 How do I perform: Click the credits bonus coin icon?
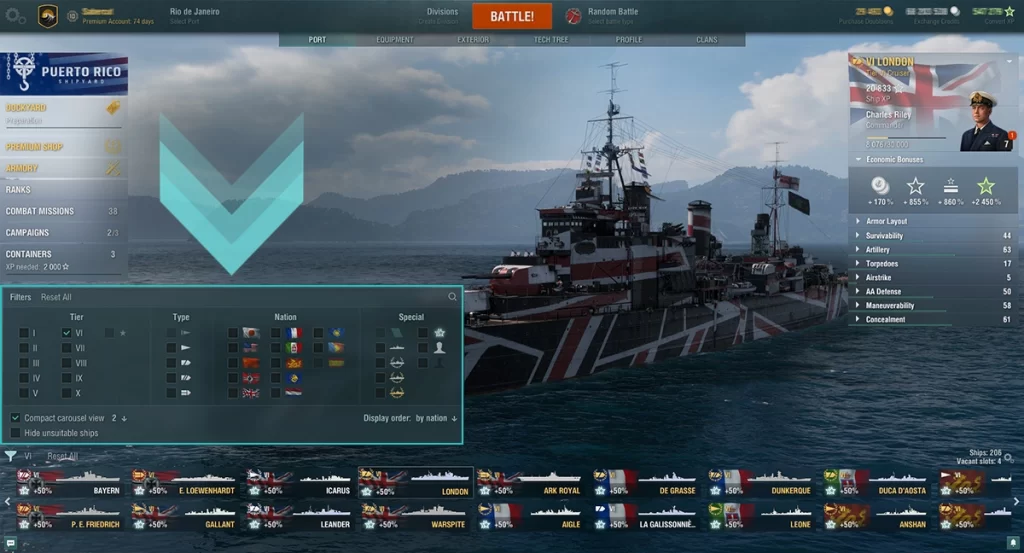[880, 187]
